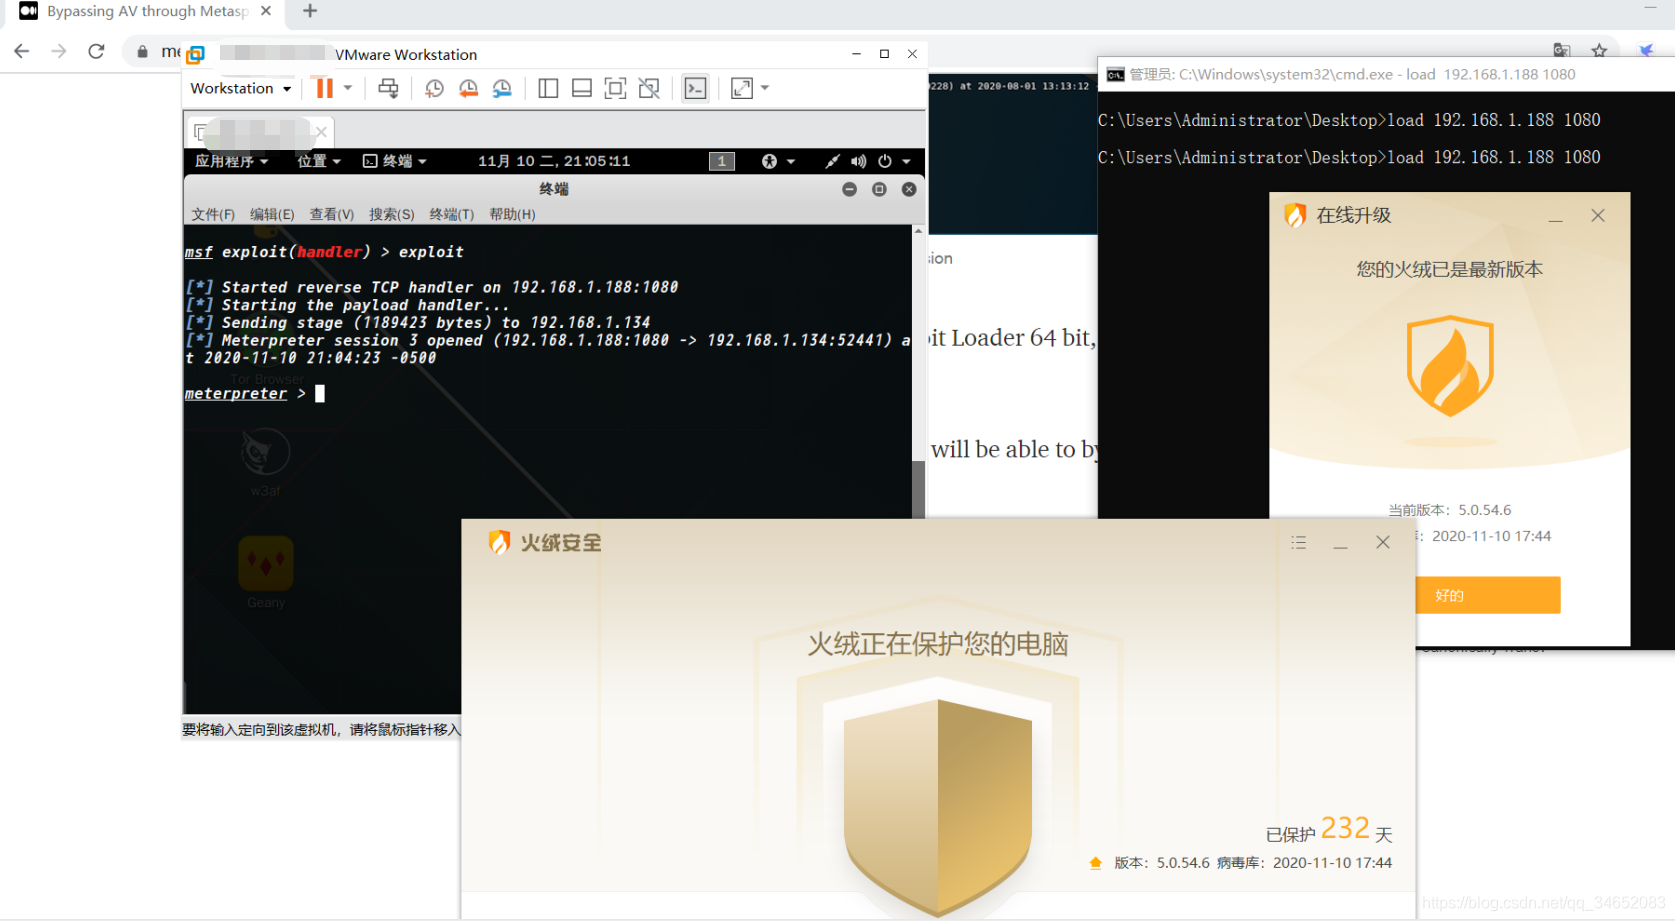Revert the virtual machine to its snapshot

coord(468,88)
